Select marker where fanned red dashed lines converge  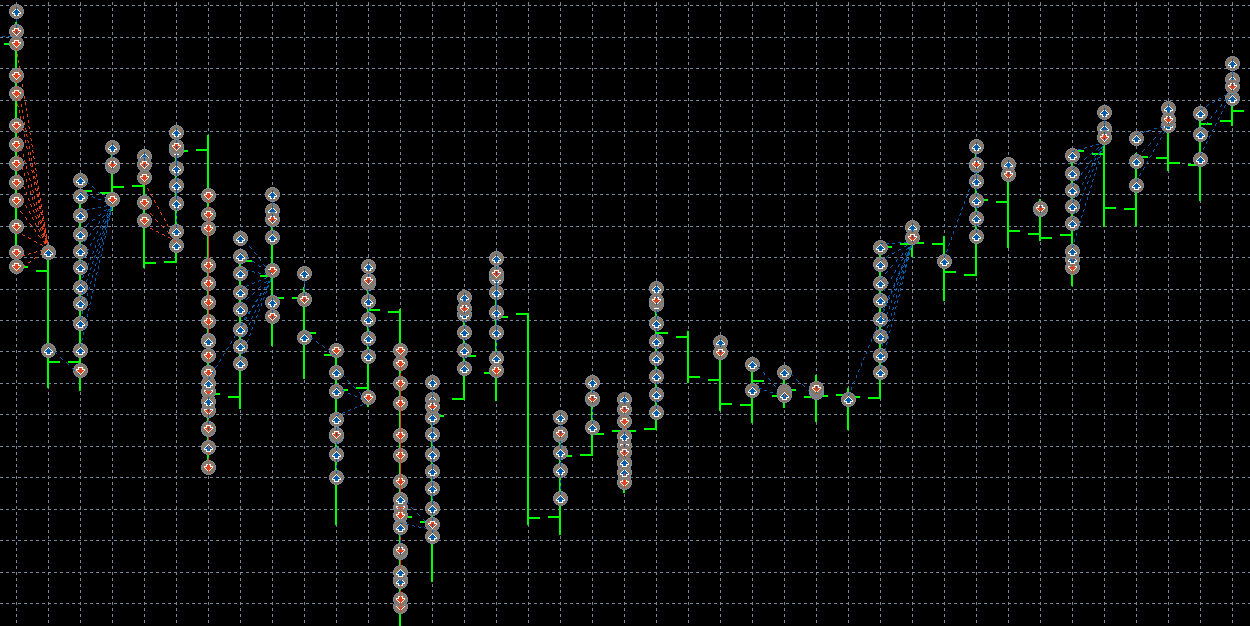tap(48, 252)
